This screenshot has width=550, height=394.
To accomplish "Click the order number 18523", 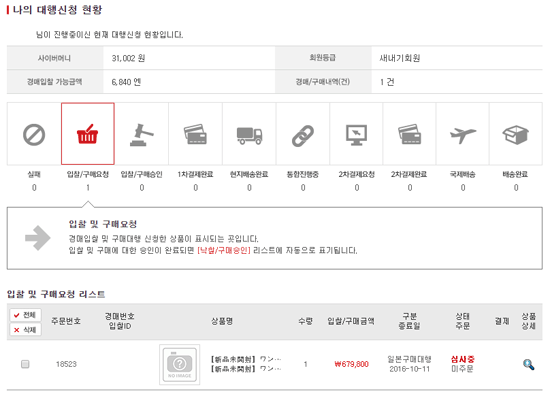I will [x=66, y=364].
